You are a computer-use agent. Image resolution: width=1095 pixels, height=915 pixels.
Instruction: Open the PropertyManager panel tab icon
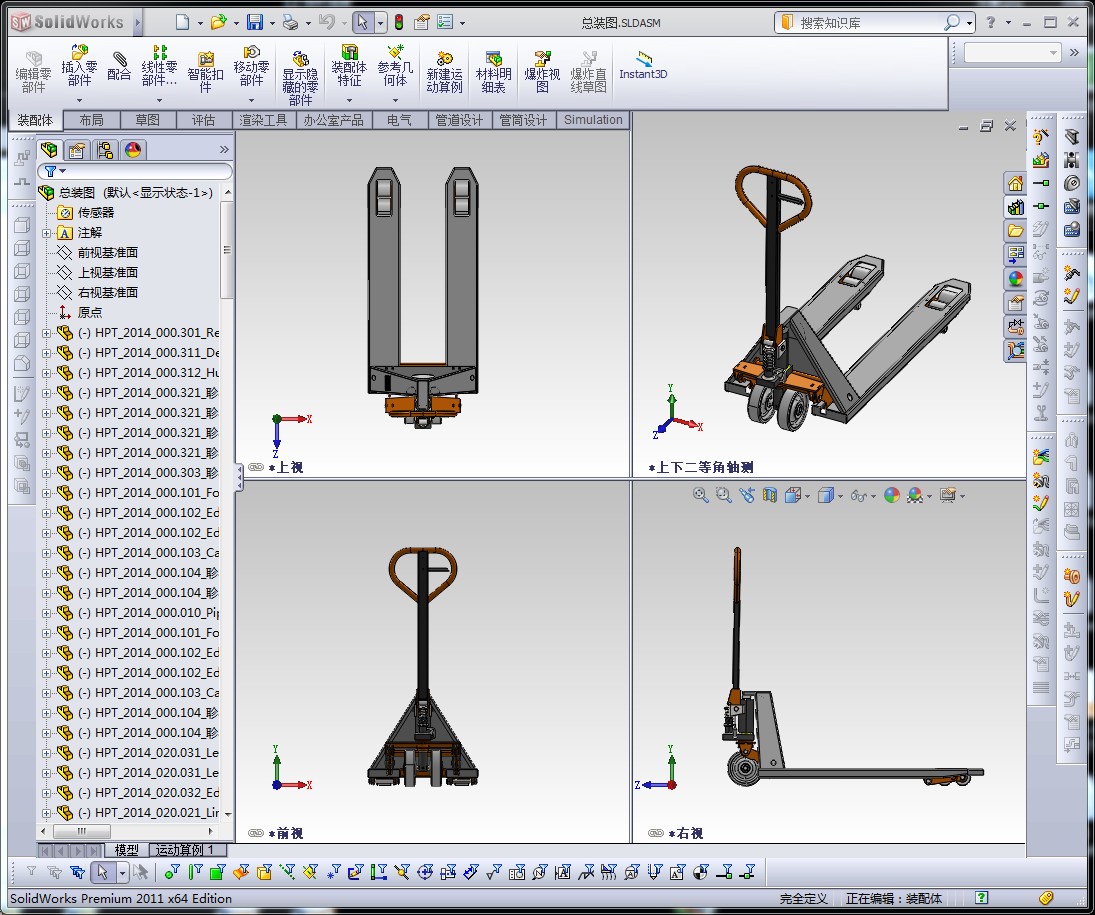[76, 150]
